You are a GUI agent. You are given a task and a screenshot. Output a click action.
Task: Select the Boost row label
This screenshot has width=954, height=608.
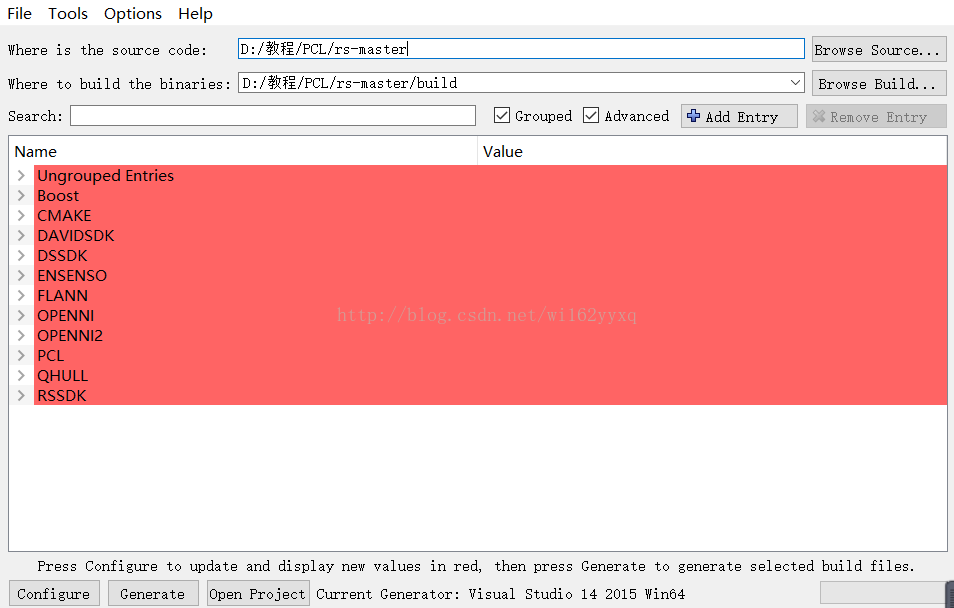coord(58,195)
